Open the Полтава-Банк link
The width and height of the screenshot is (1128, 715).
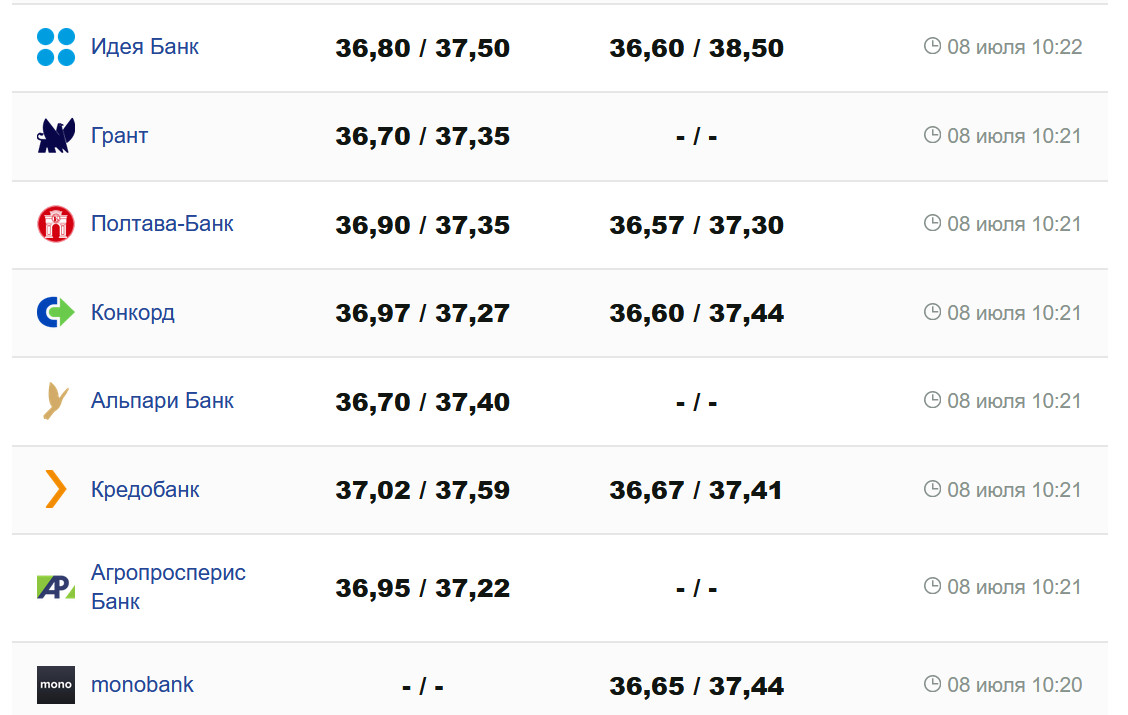(x=162, y=224)
